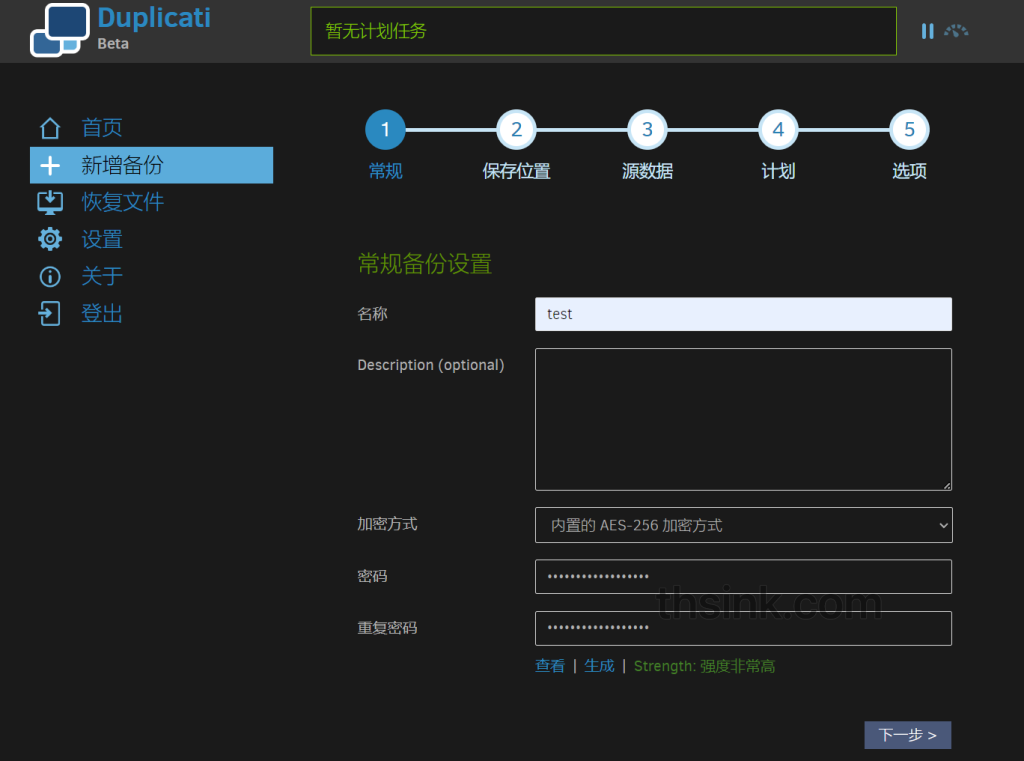The image size is (1024, 761).
Task: Click the Duplicati logo icon
Action: pos(60,30)
